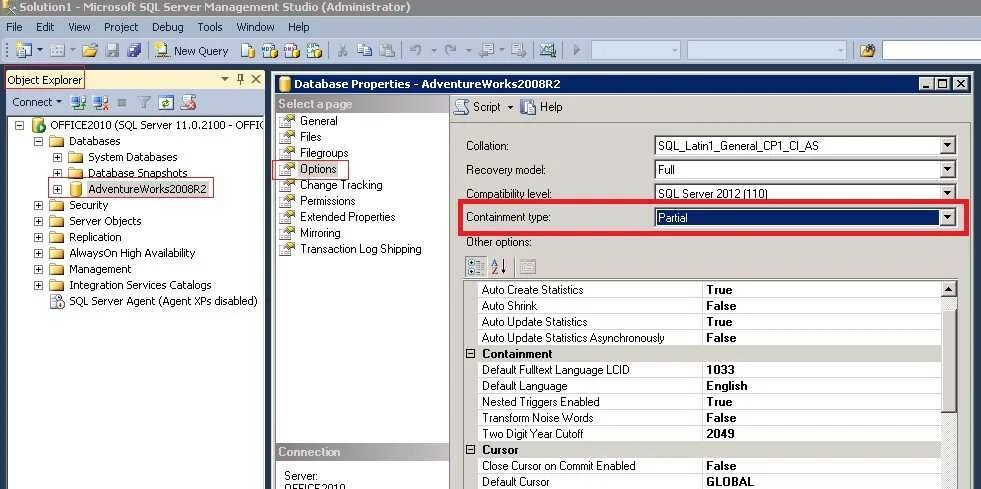Click the Undo arrow icon

tap(415, 51)
